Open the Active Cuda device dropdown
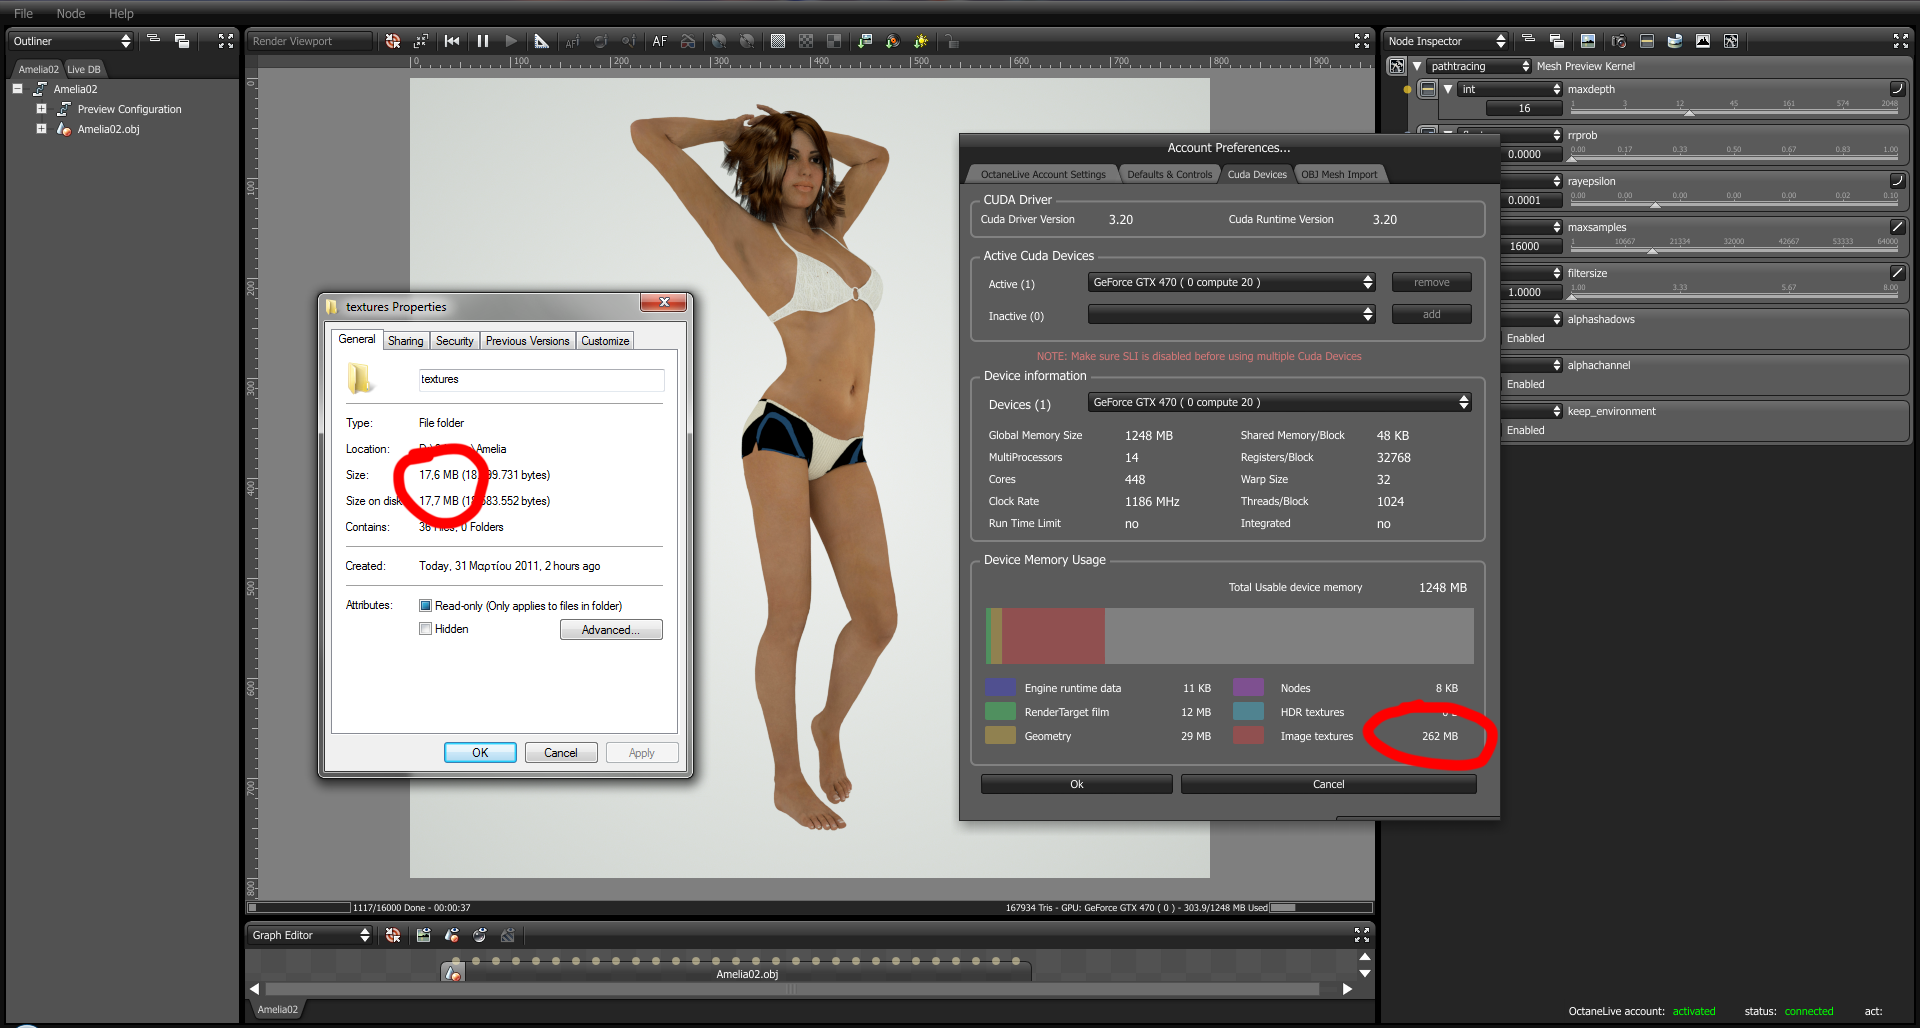1920x1028 pixels. tap(1232, 283)
